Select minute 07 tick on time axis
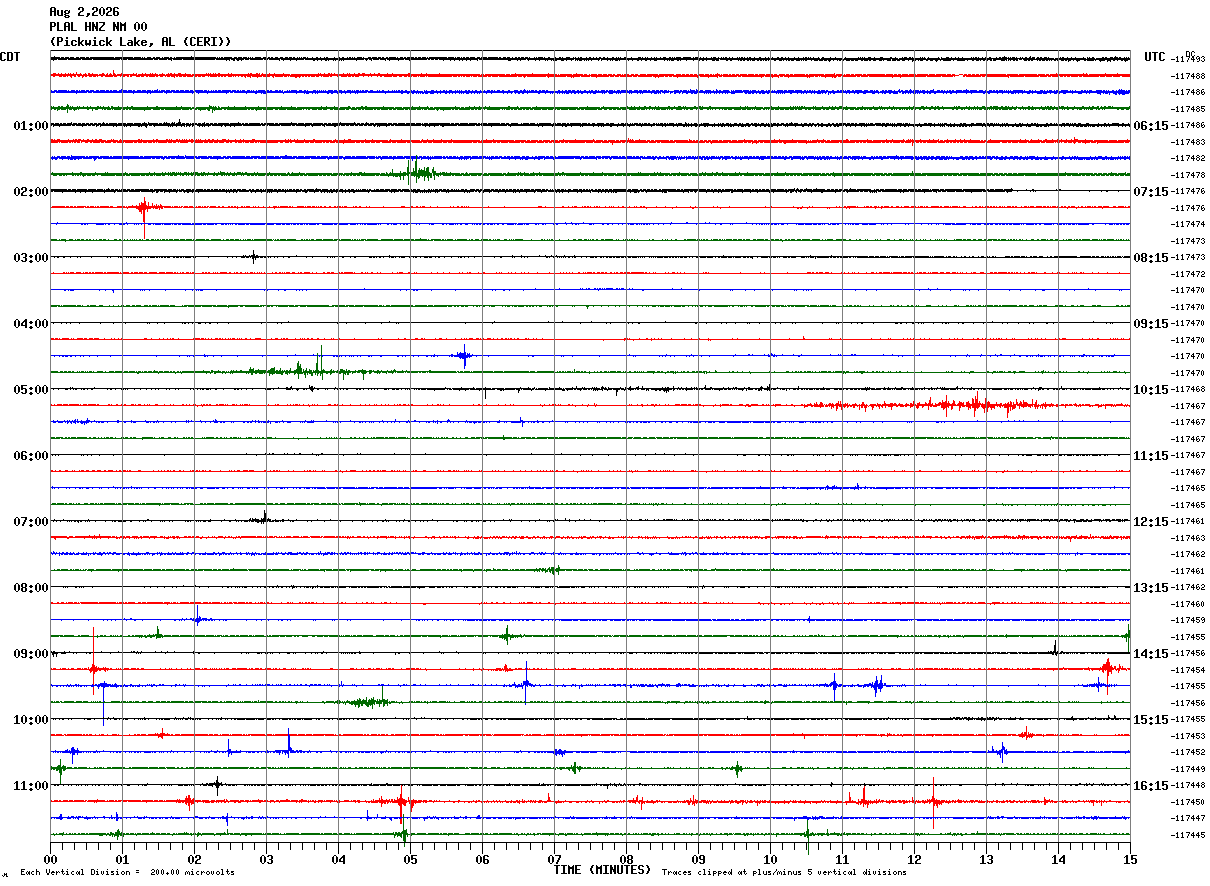1210x886 pixels. pos(554,859)
